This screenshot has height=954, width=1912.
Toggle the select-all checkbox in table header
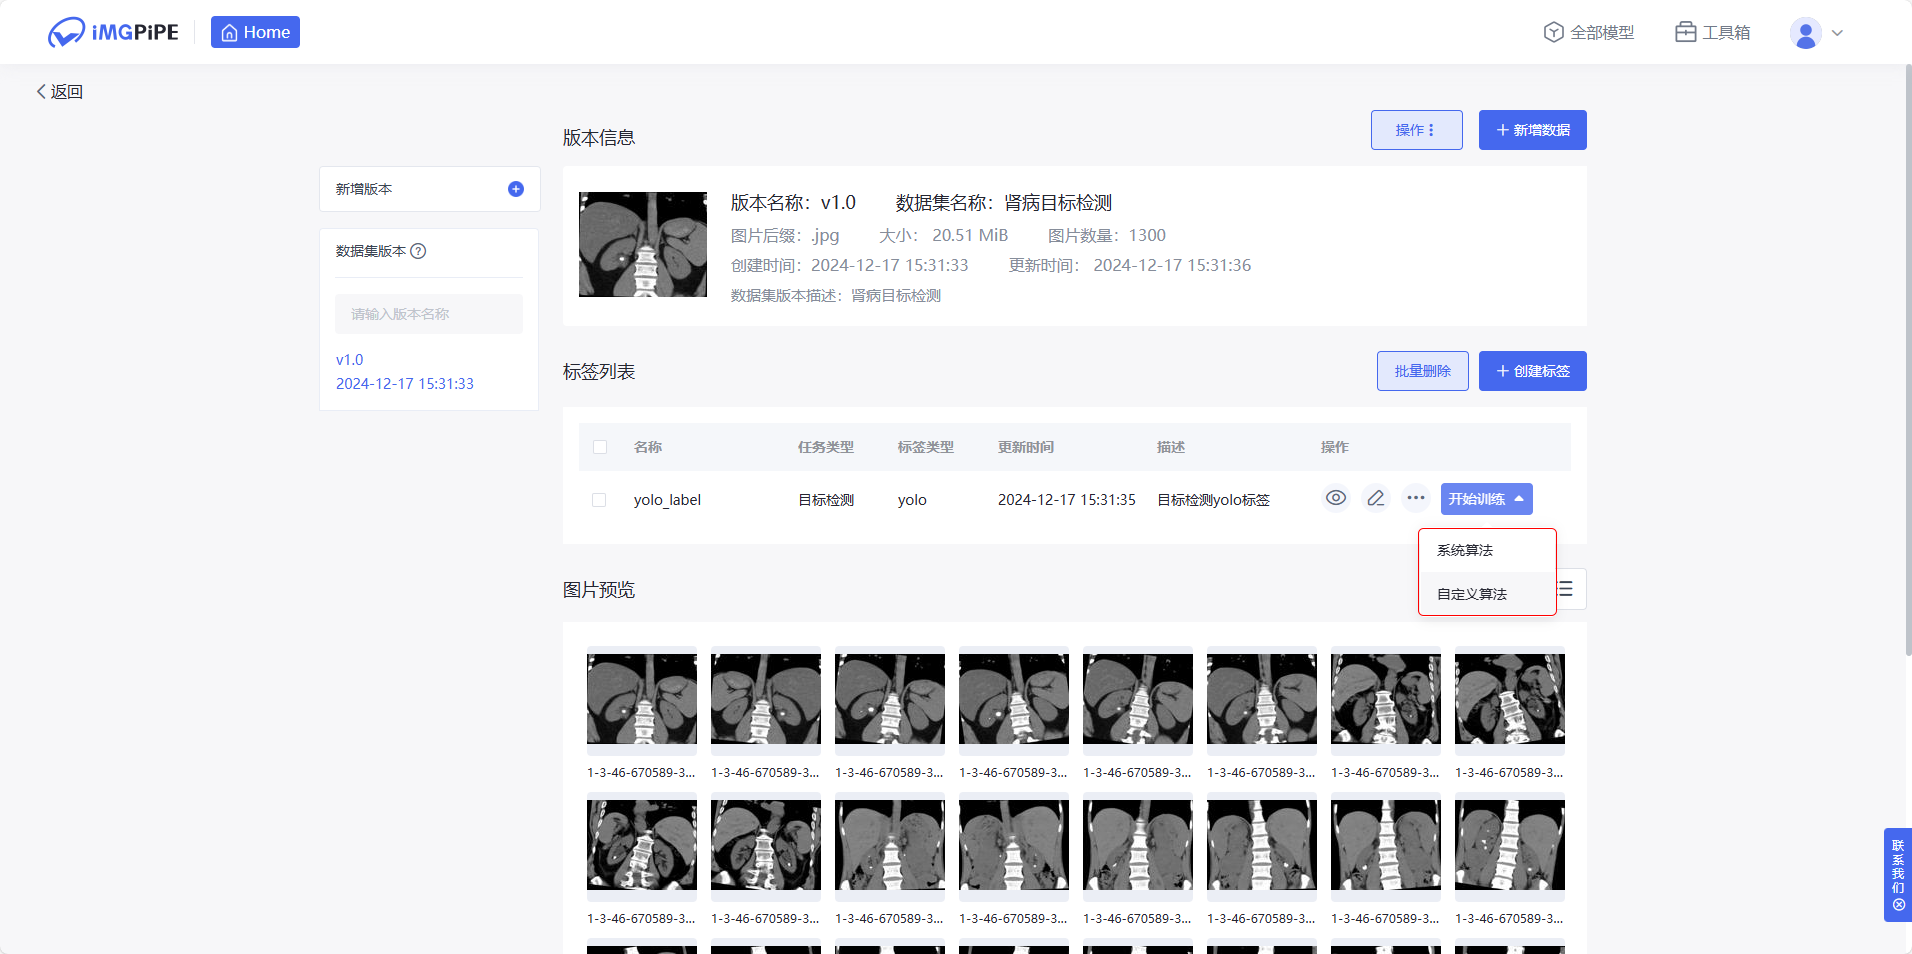pyautogui.click(x=600, y=447)
